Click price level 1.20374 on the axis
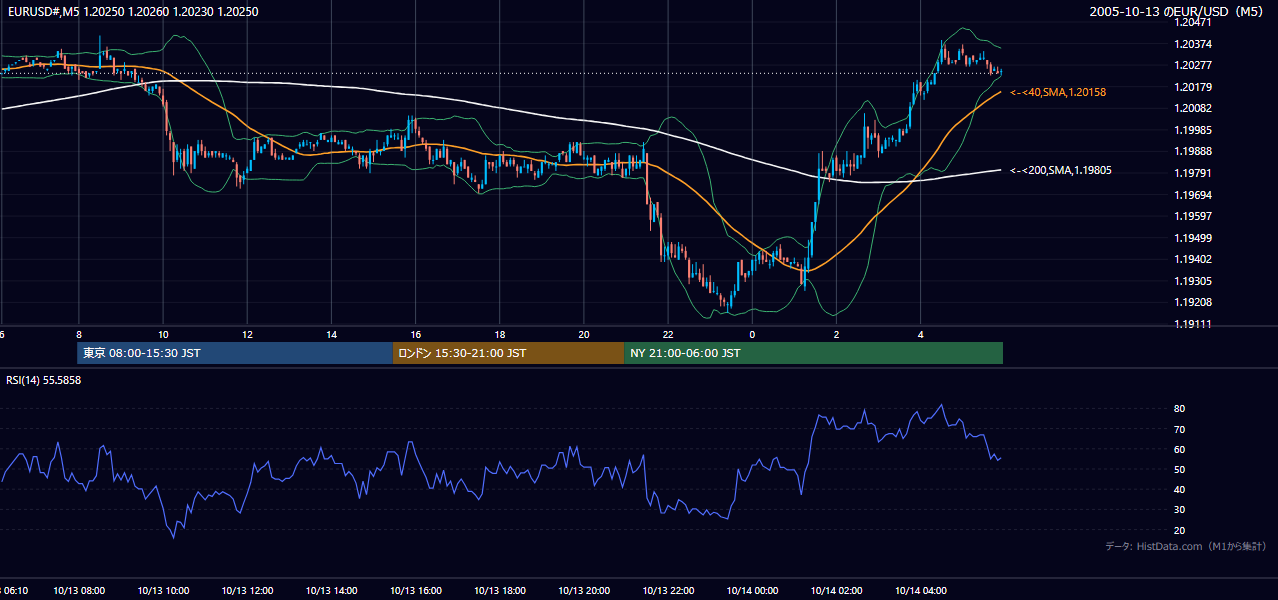This screenshot has height=600, width=1278. 1193,44
